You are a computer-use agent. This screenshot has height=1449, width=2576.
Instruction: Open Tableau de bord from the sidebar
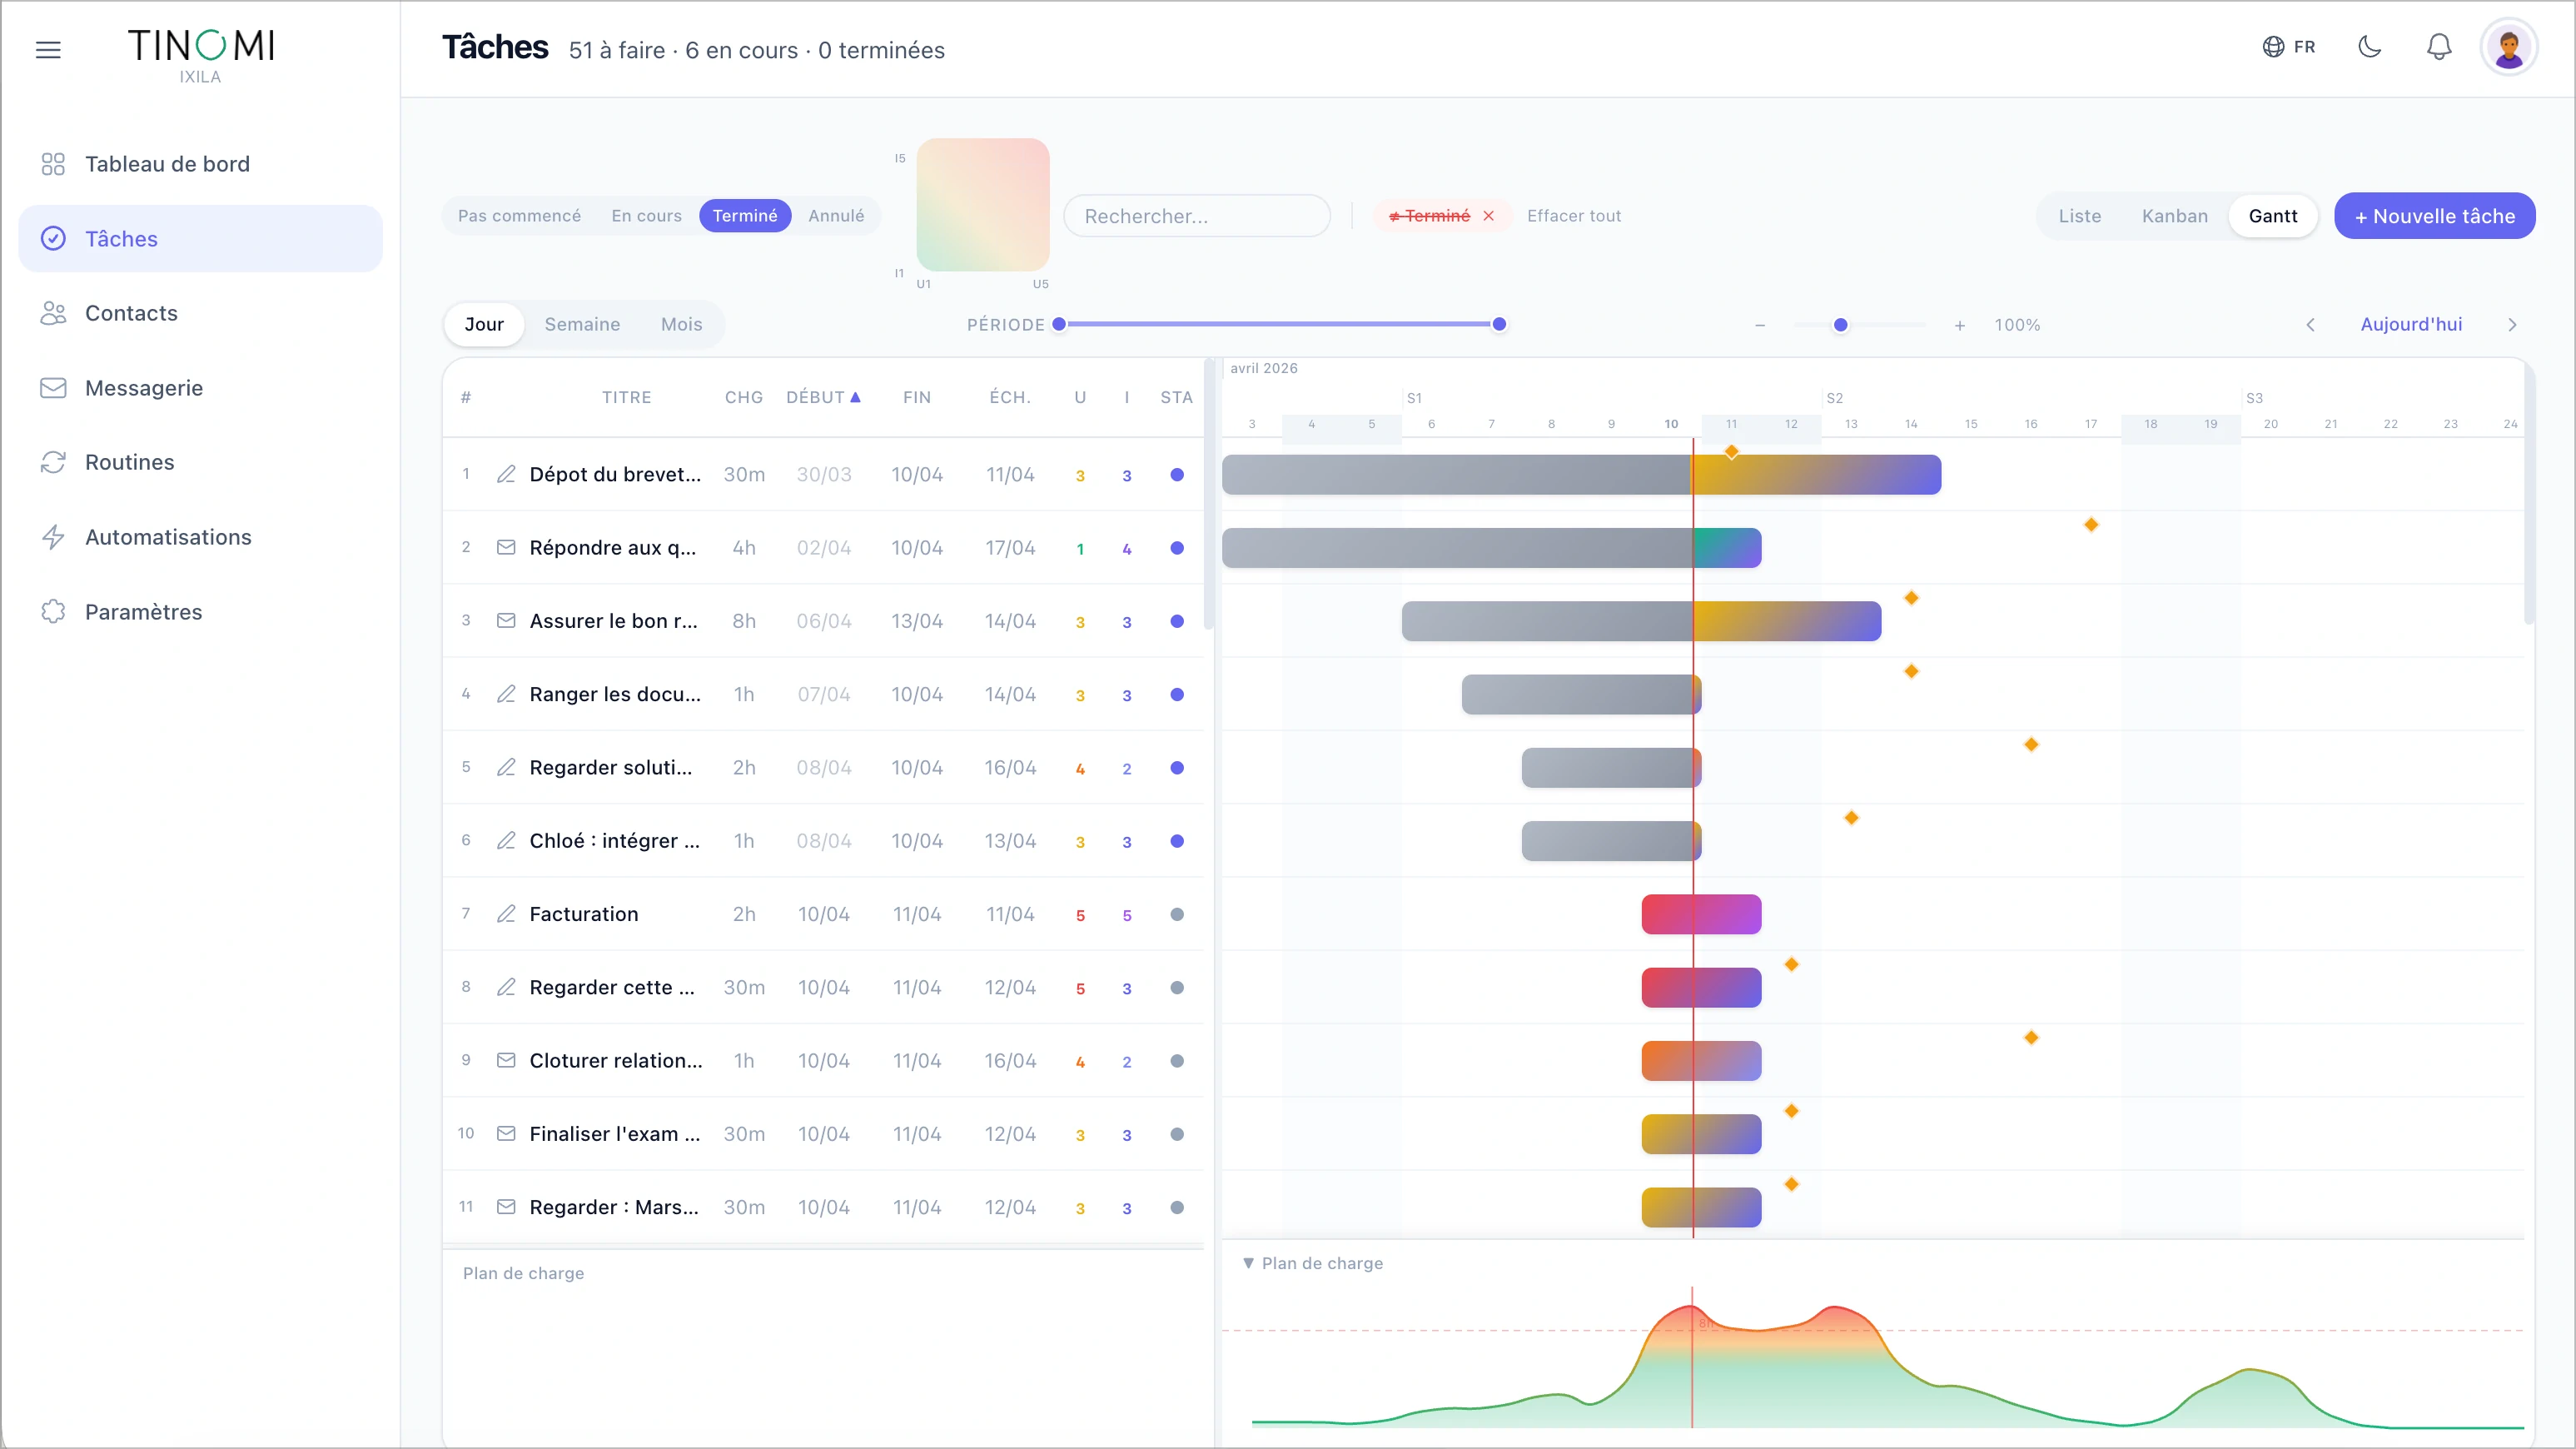tap(200, 164)
